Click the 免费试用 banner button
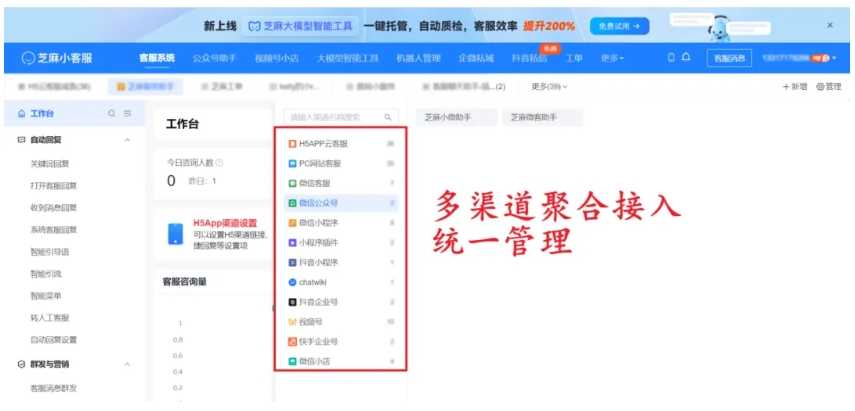The width and height of the screenshot is (855, 411). (619, 26)
